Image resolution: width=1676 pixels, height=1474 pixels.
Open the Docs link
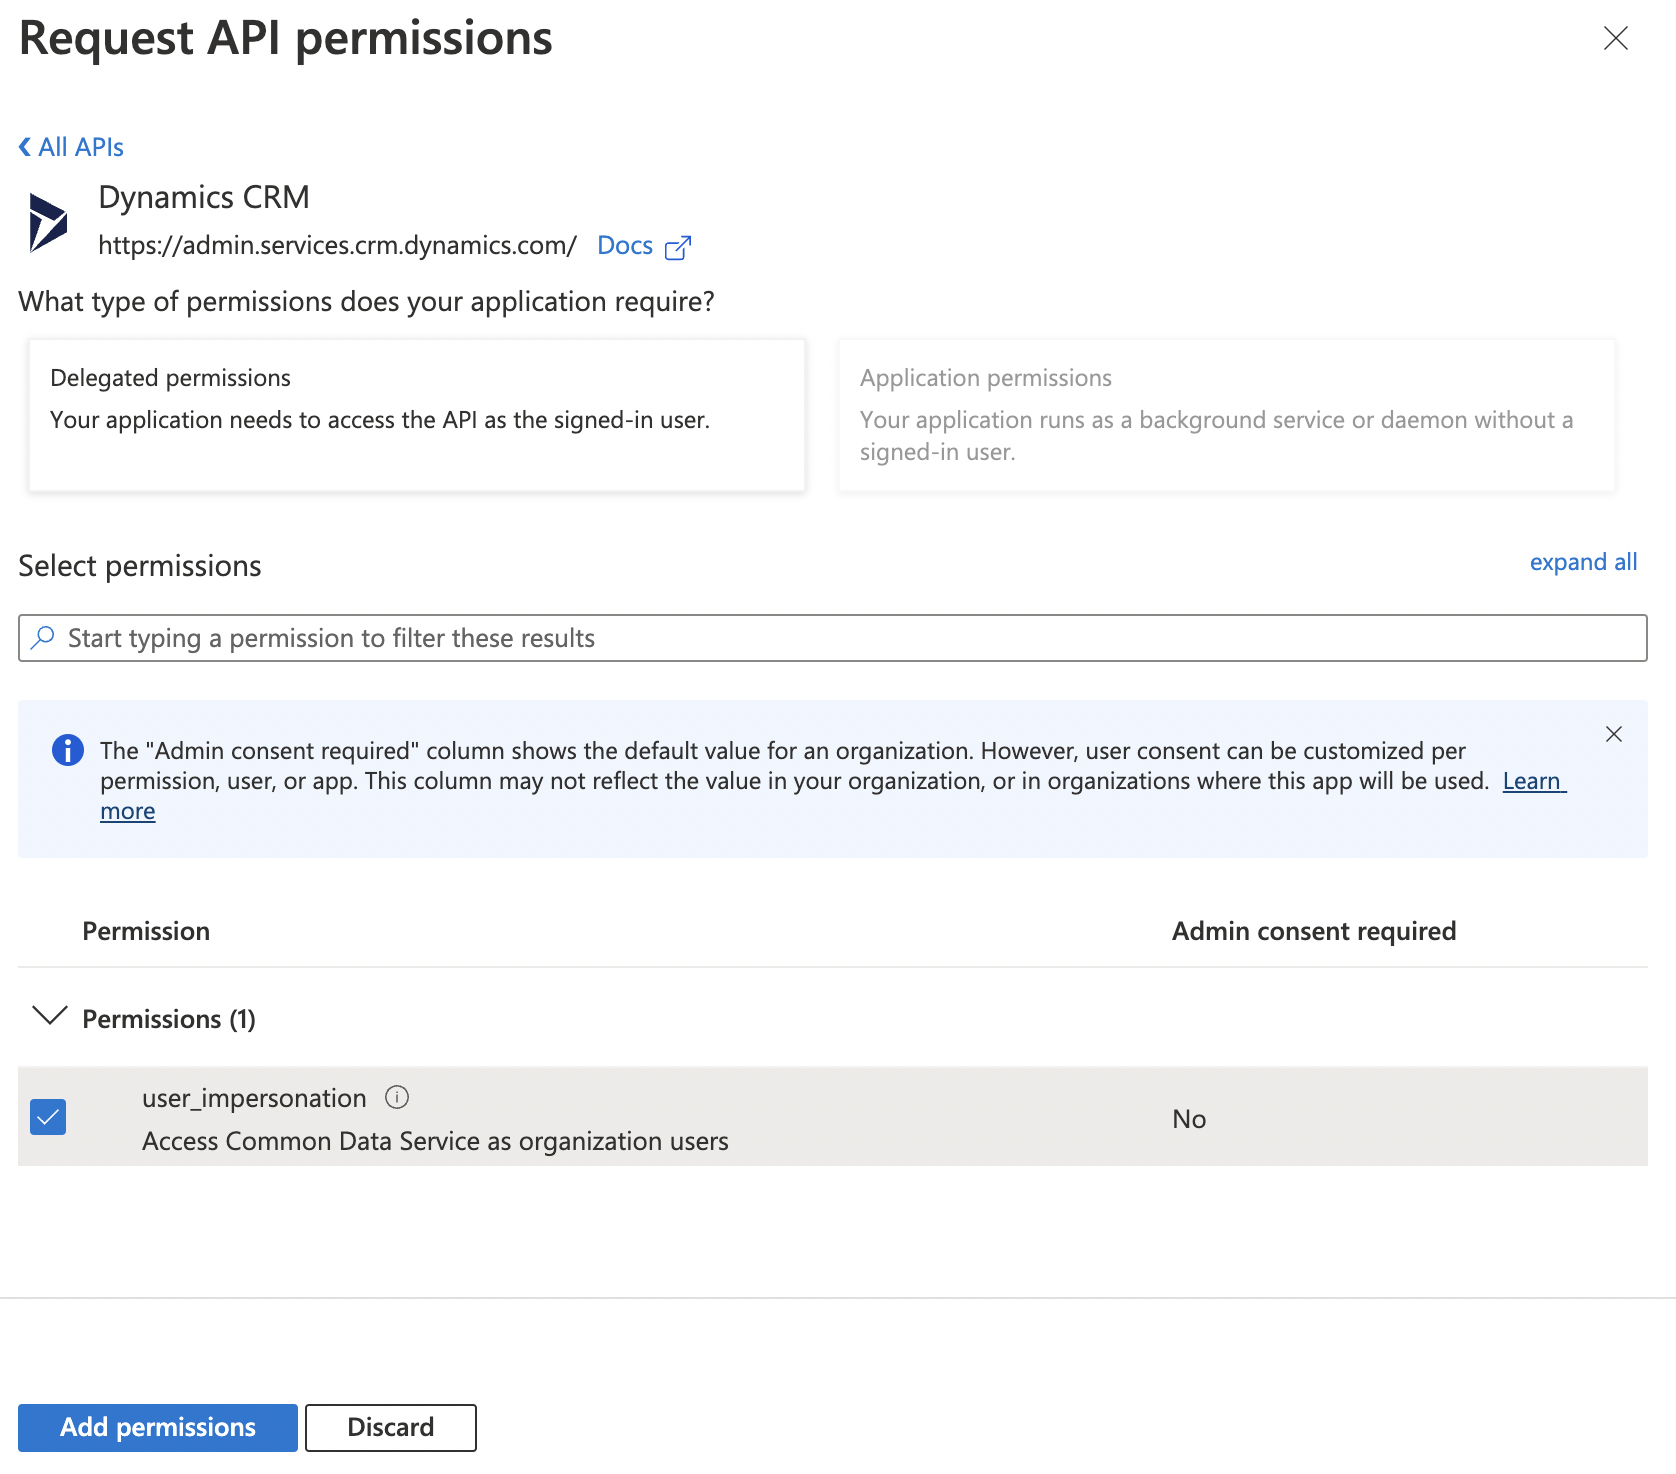(x=625, y=245)
